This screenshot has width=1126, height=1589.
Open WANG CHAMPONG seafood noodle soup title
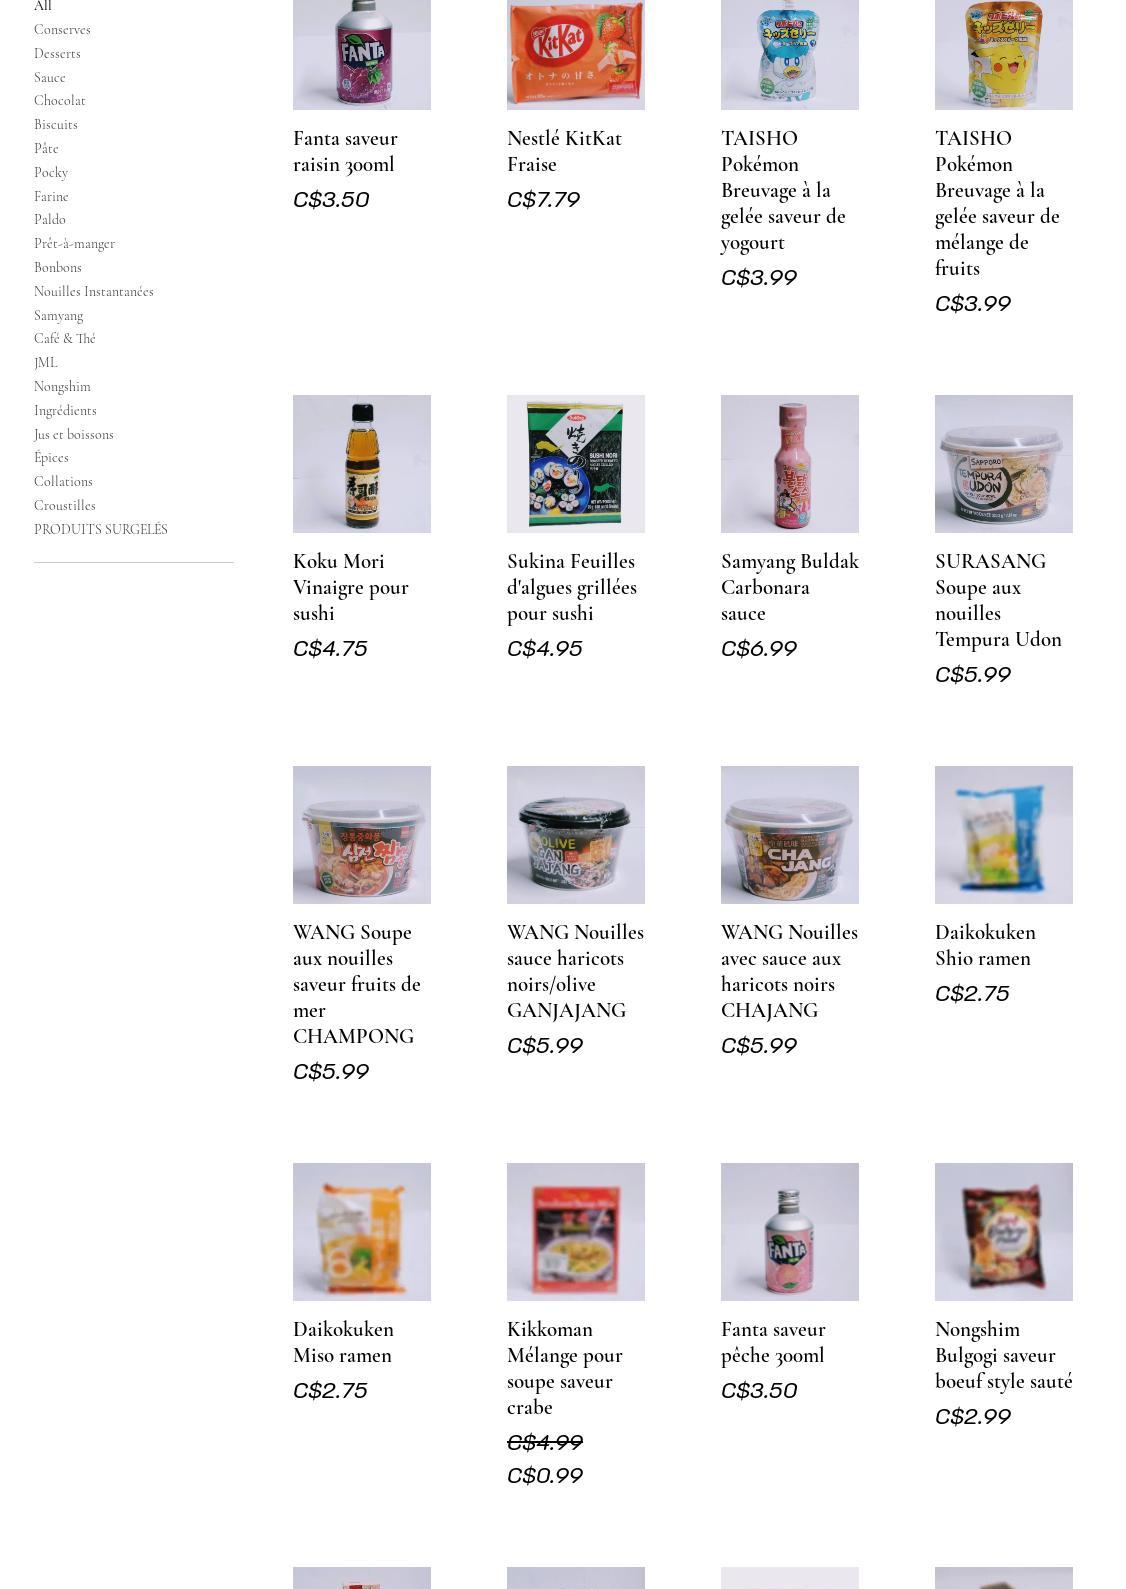[x=357, y=984]
